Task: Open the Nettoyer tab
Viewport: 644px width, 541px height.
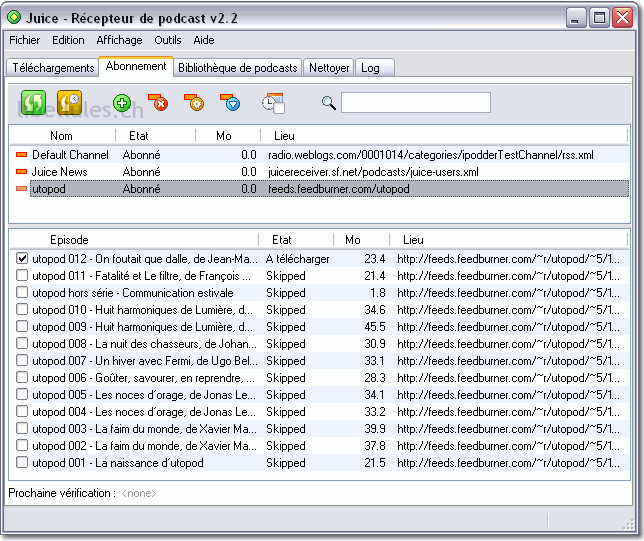Action: pos(329,68)
